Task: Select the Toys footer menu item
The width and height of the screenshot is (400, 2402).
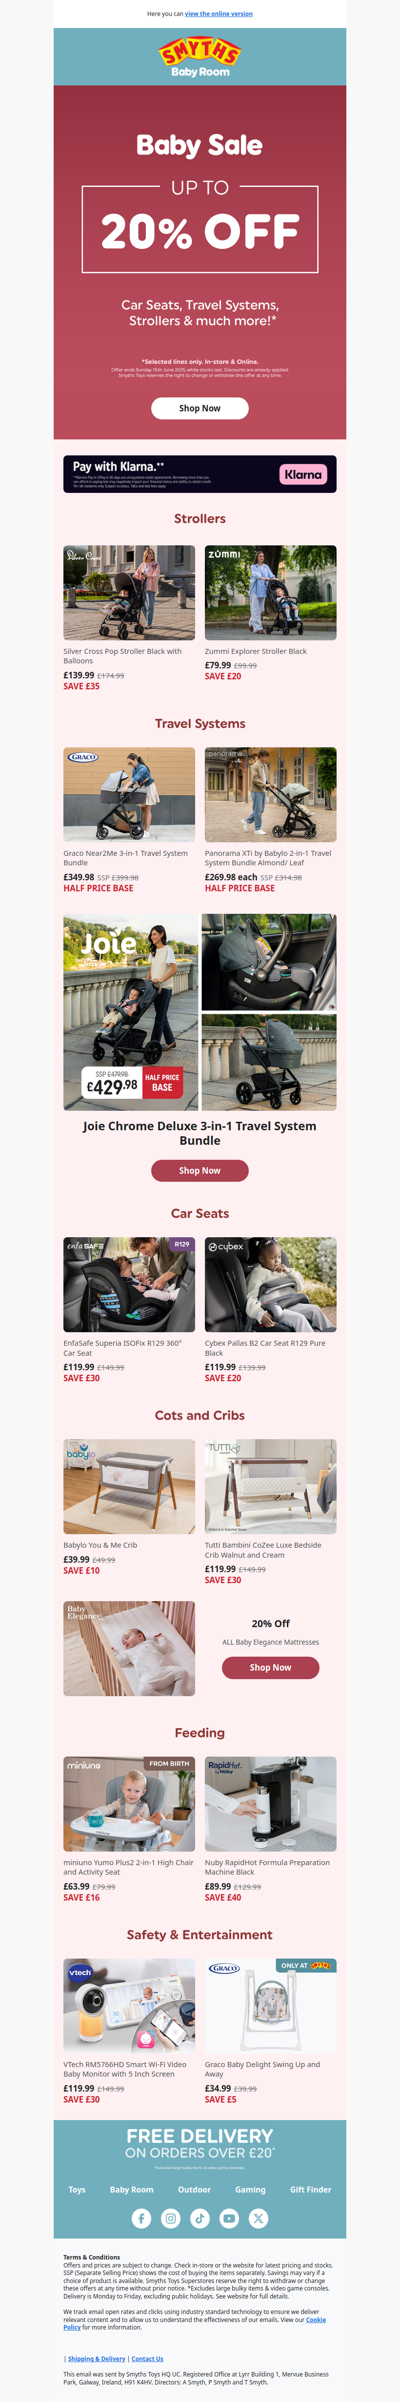Action: tap(77, 2189)
